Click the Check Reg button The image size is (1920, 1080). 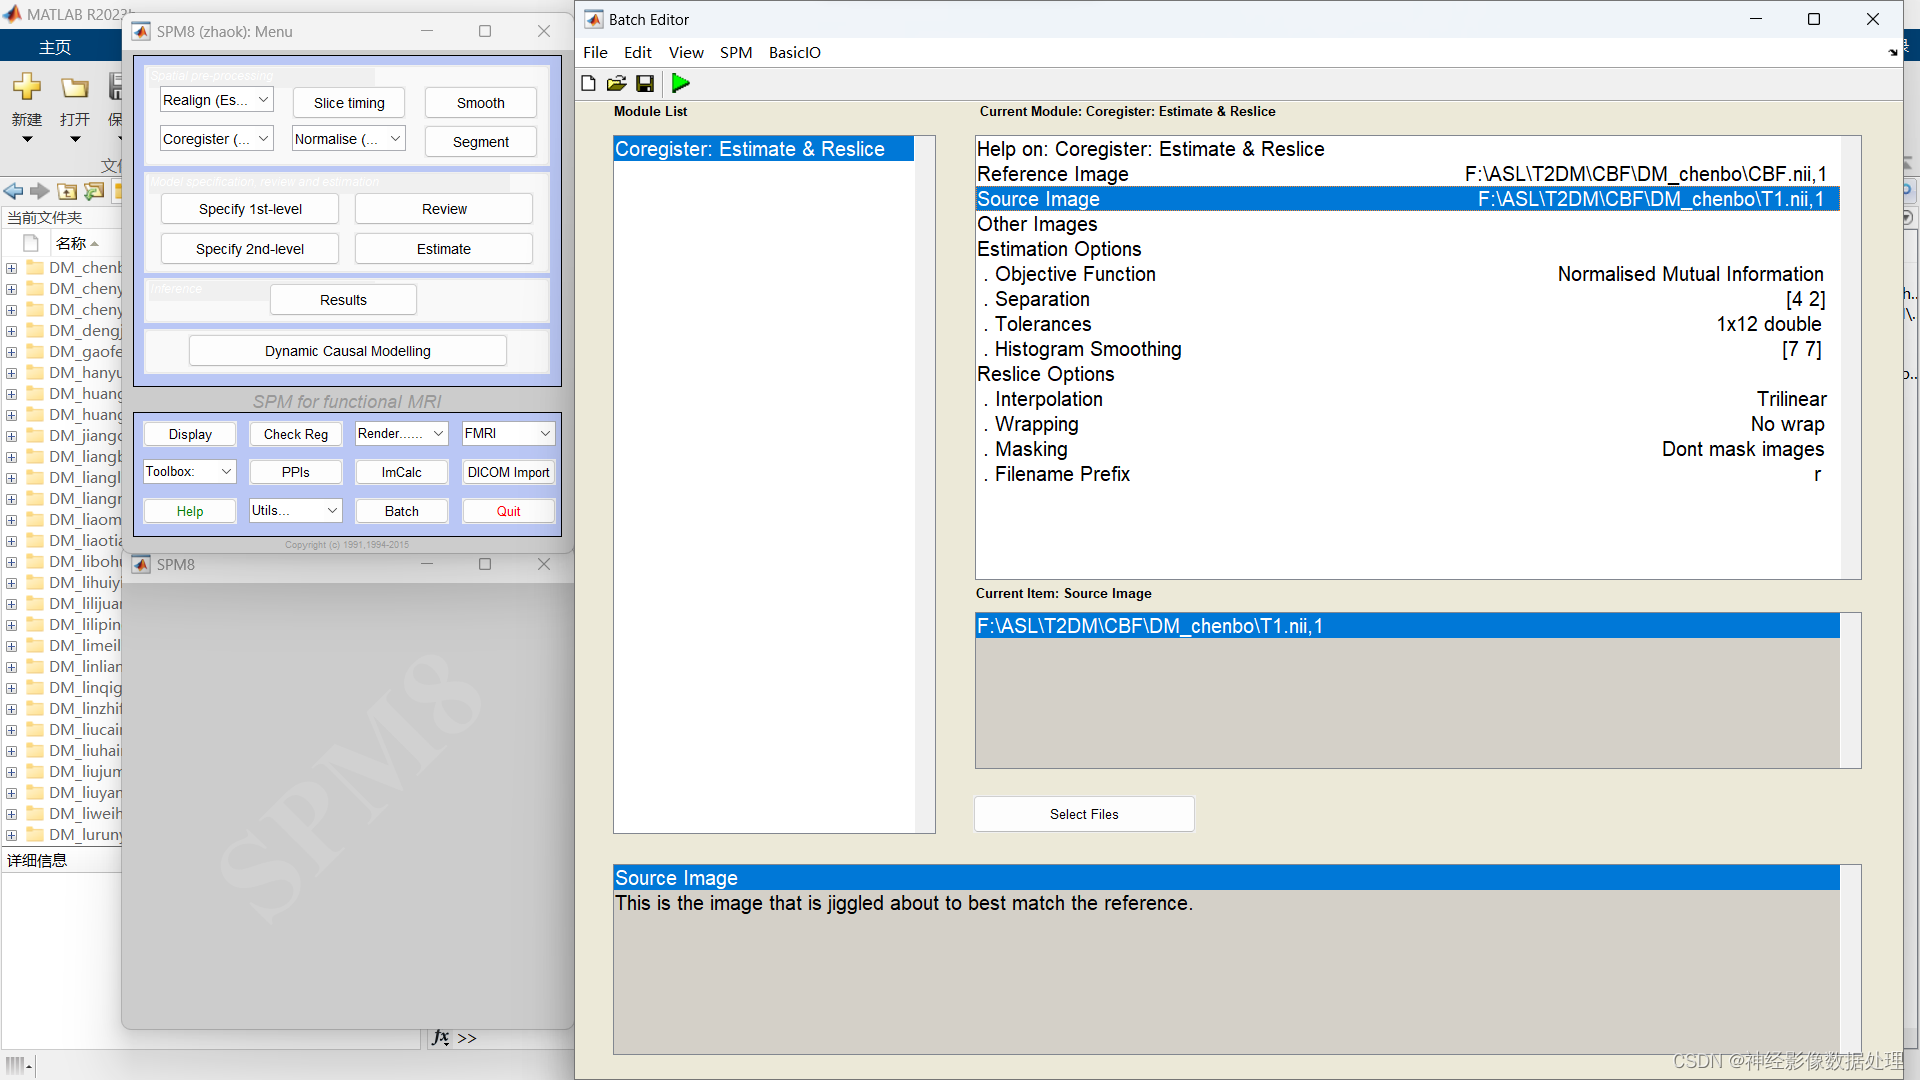pyautogui.click(x=295, y=434)
